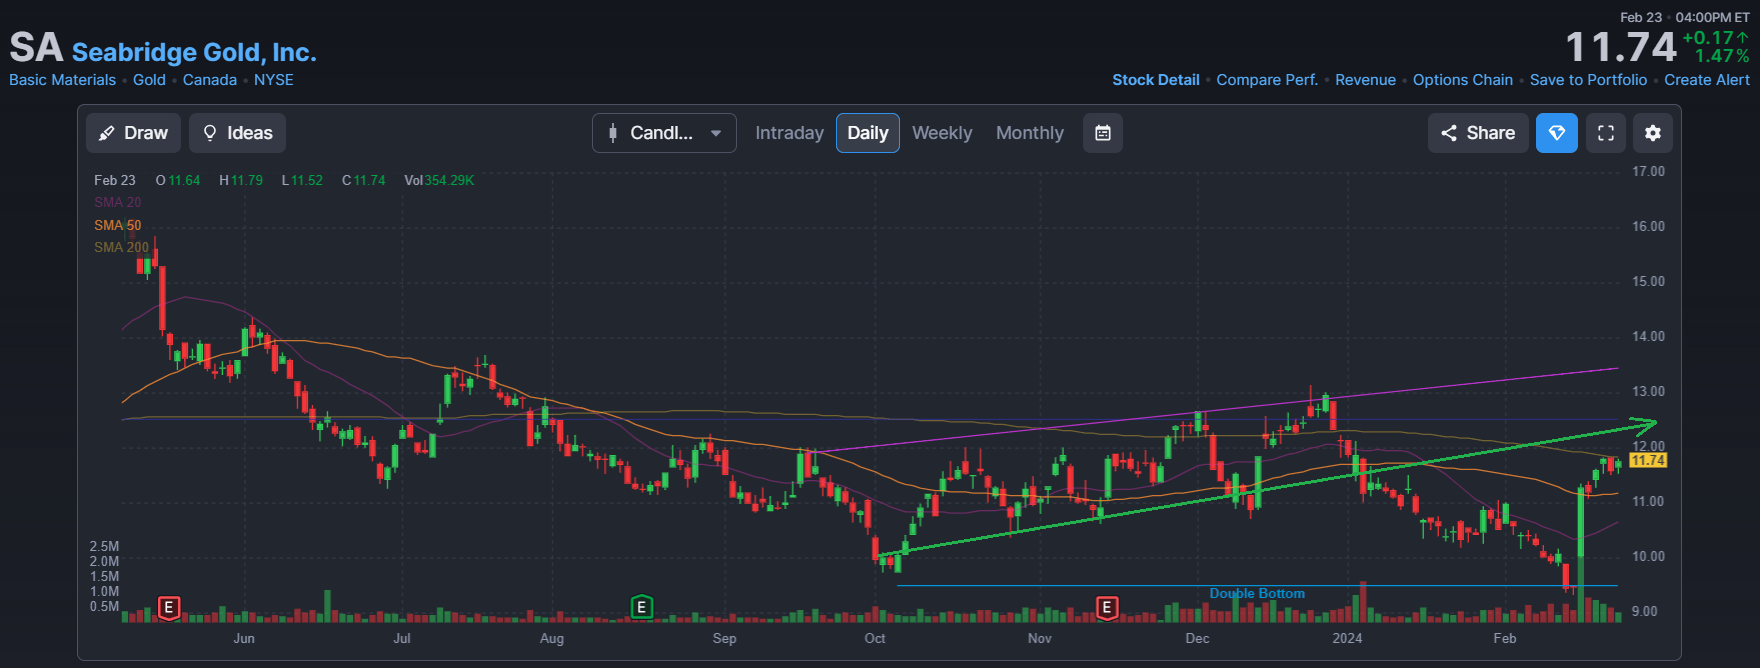The image size is (1760, 668).
Task: Open Compare Perf. link
Action: [1267, 80]
